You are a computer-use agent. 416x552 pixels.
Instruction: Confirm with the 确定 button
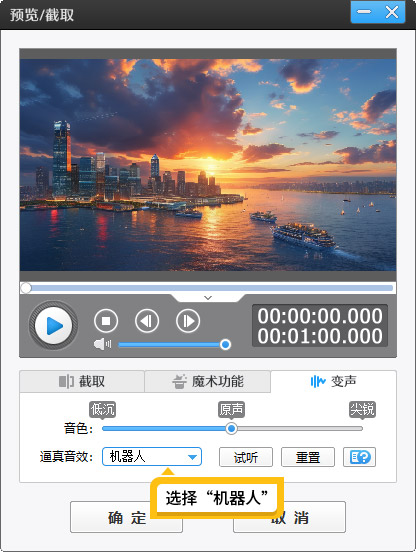(126, 518)
